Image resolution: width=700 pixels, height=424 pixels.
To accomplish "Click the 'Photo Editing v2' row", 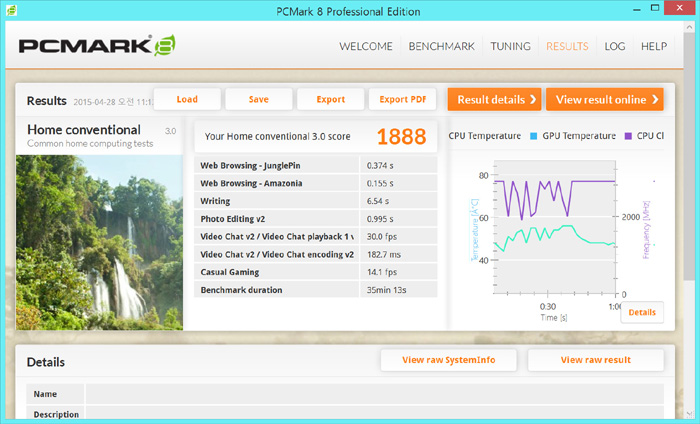I will (x=316, y=219).
